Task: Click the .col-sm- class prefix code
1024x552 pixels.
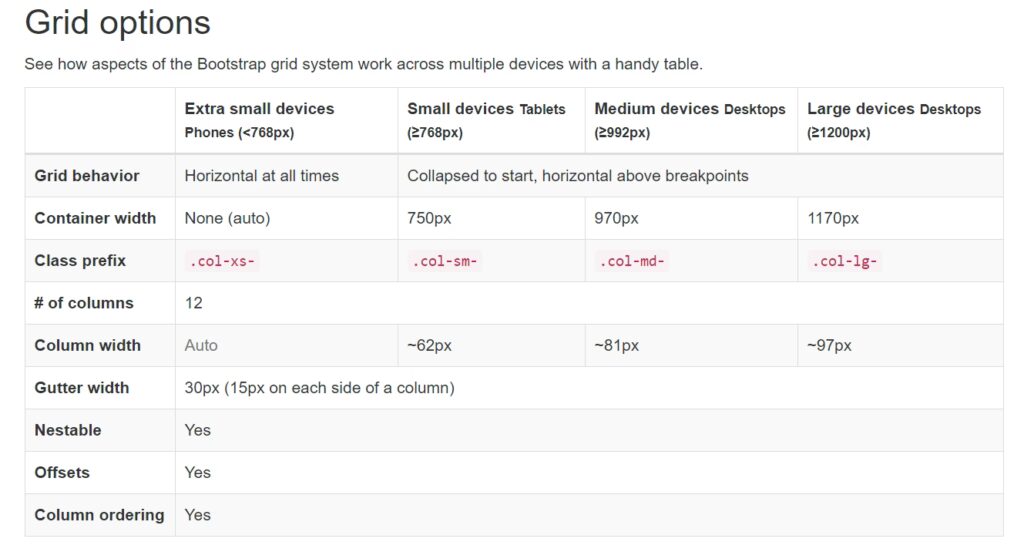Action: [x=445, y=262]
